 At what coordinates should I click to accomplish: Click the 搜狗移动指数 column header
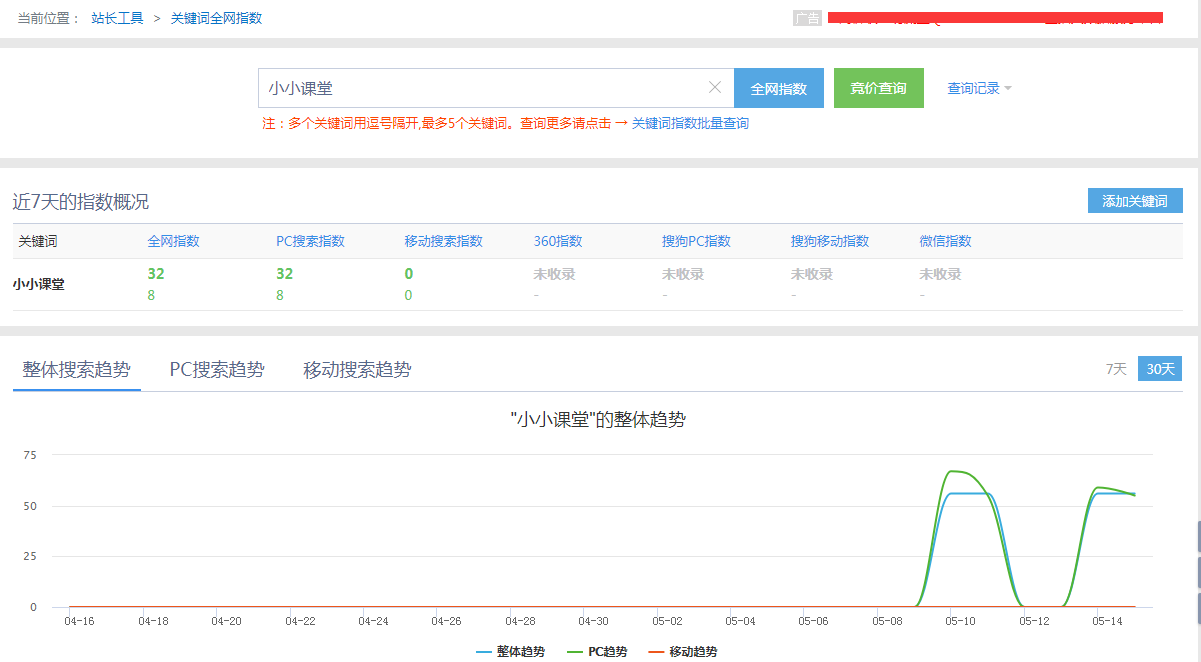click(x=830, y=241)
